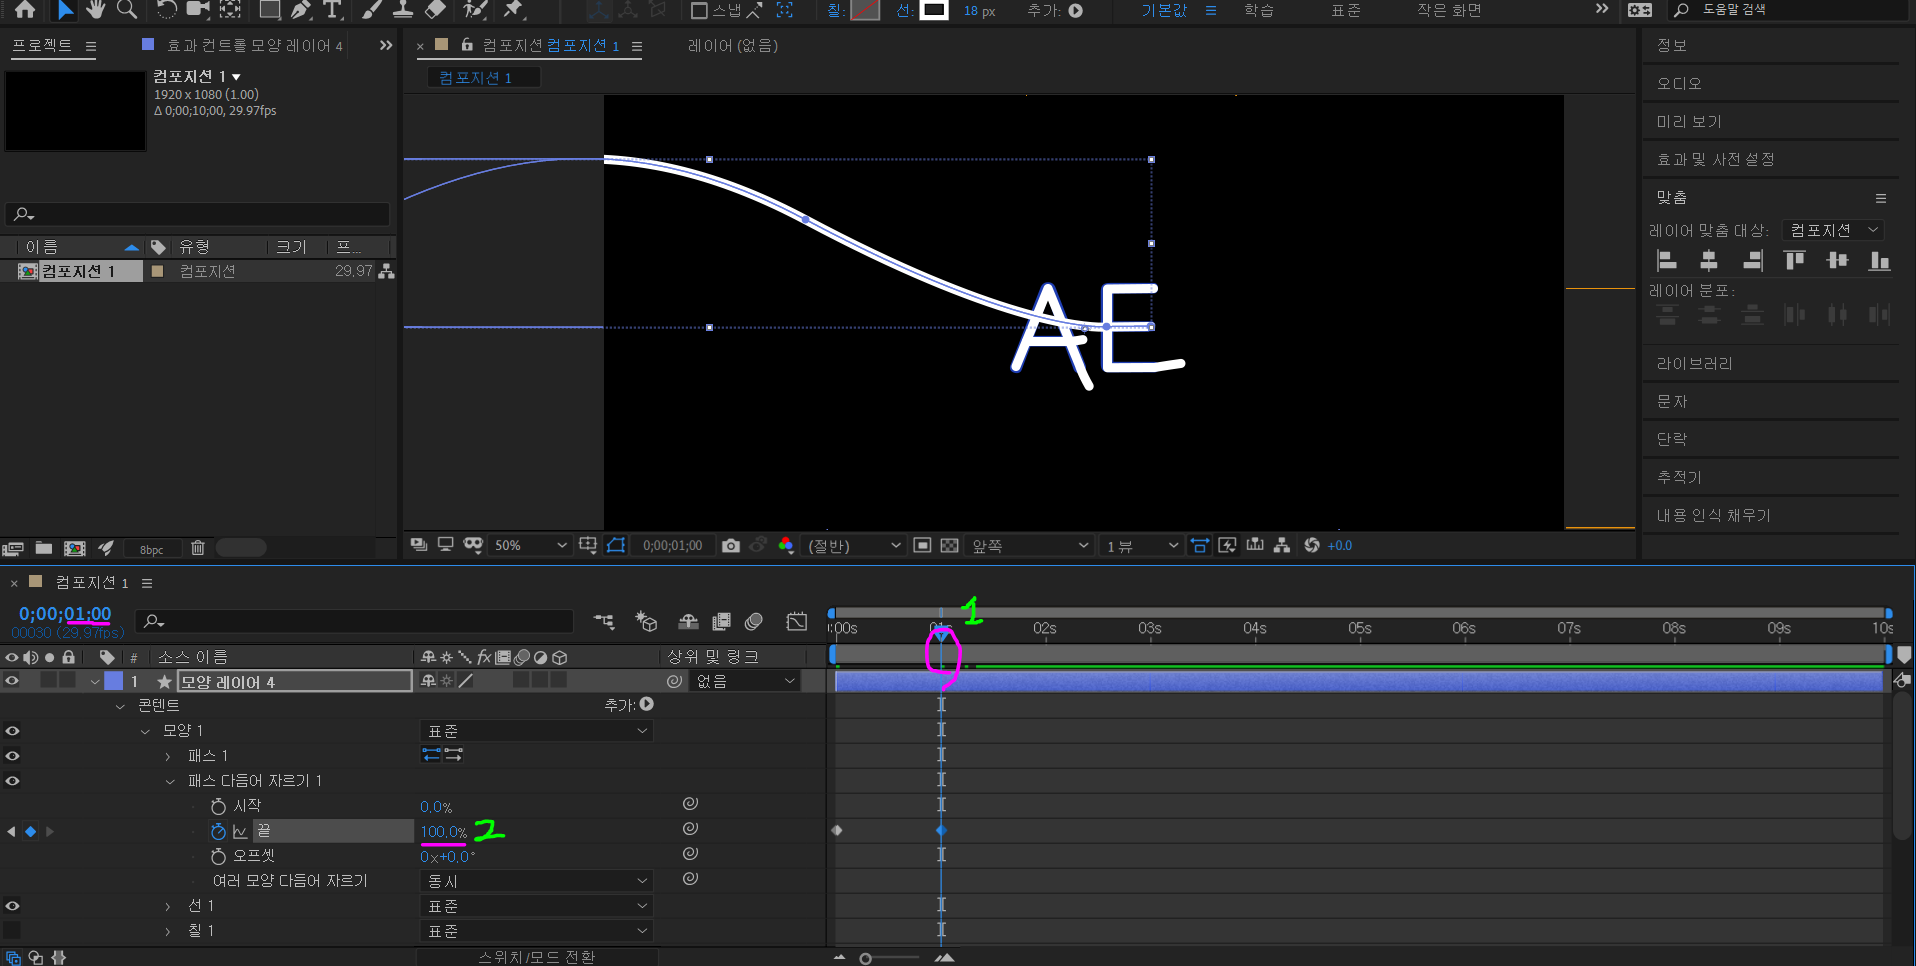Open the 문자 panel
The height and width of the screenshot is (966, 1916).
[1672, 401]
